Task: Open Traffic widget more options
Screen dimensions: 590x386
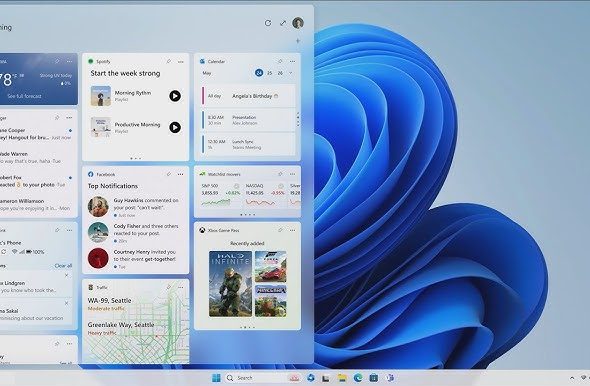Action: point(181,287)
